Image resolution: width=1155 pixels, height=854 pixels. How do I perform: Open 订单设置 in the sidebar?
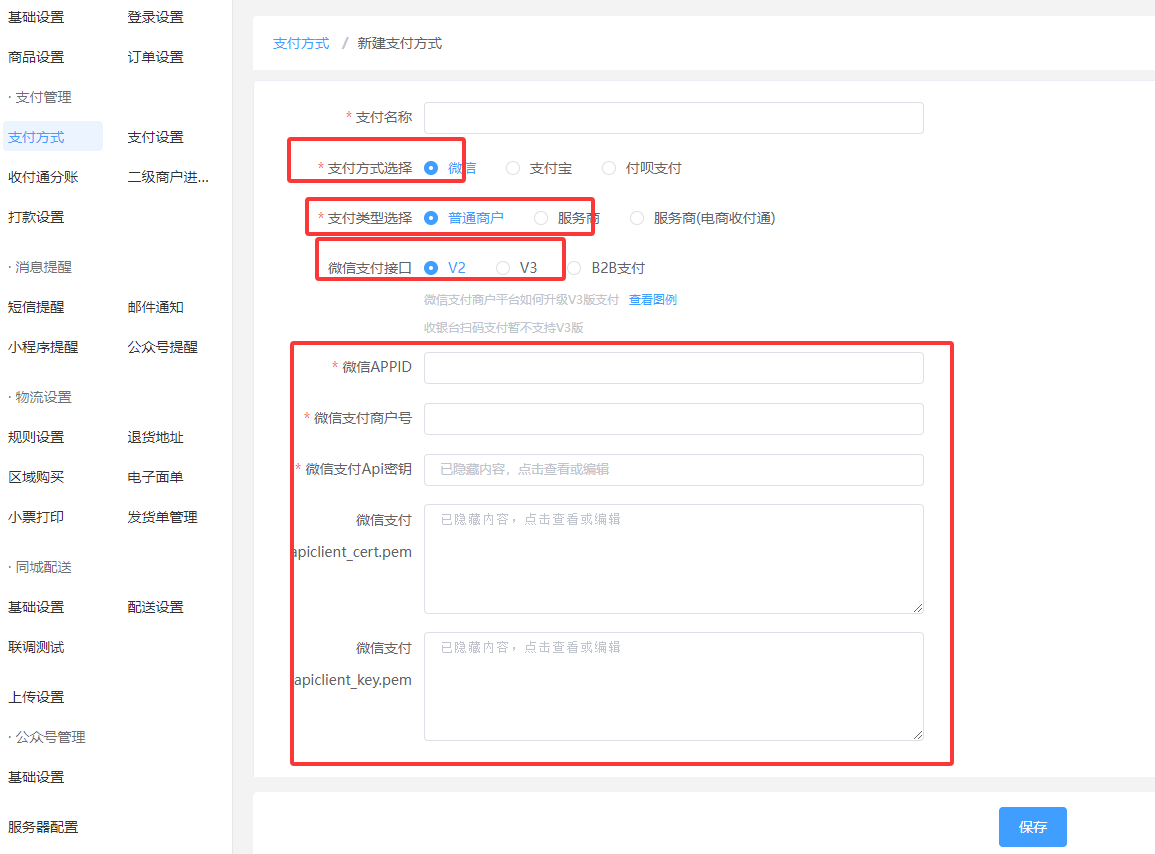155,57
